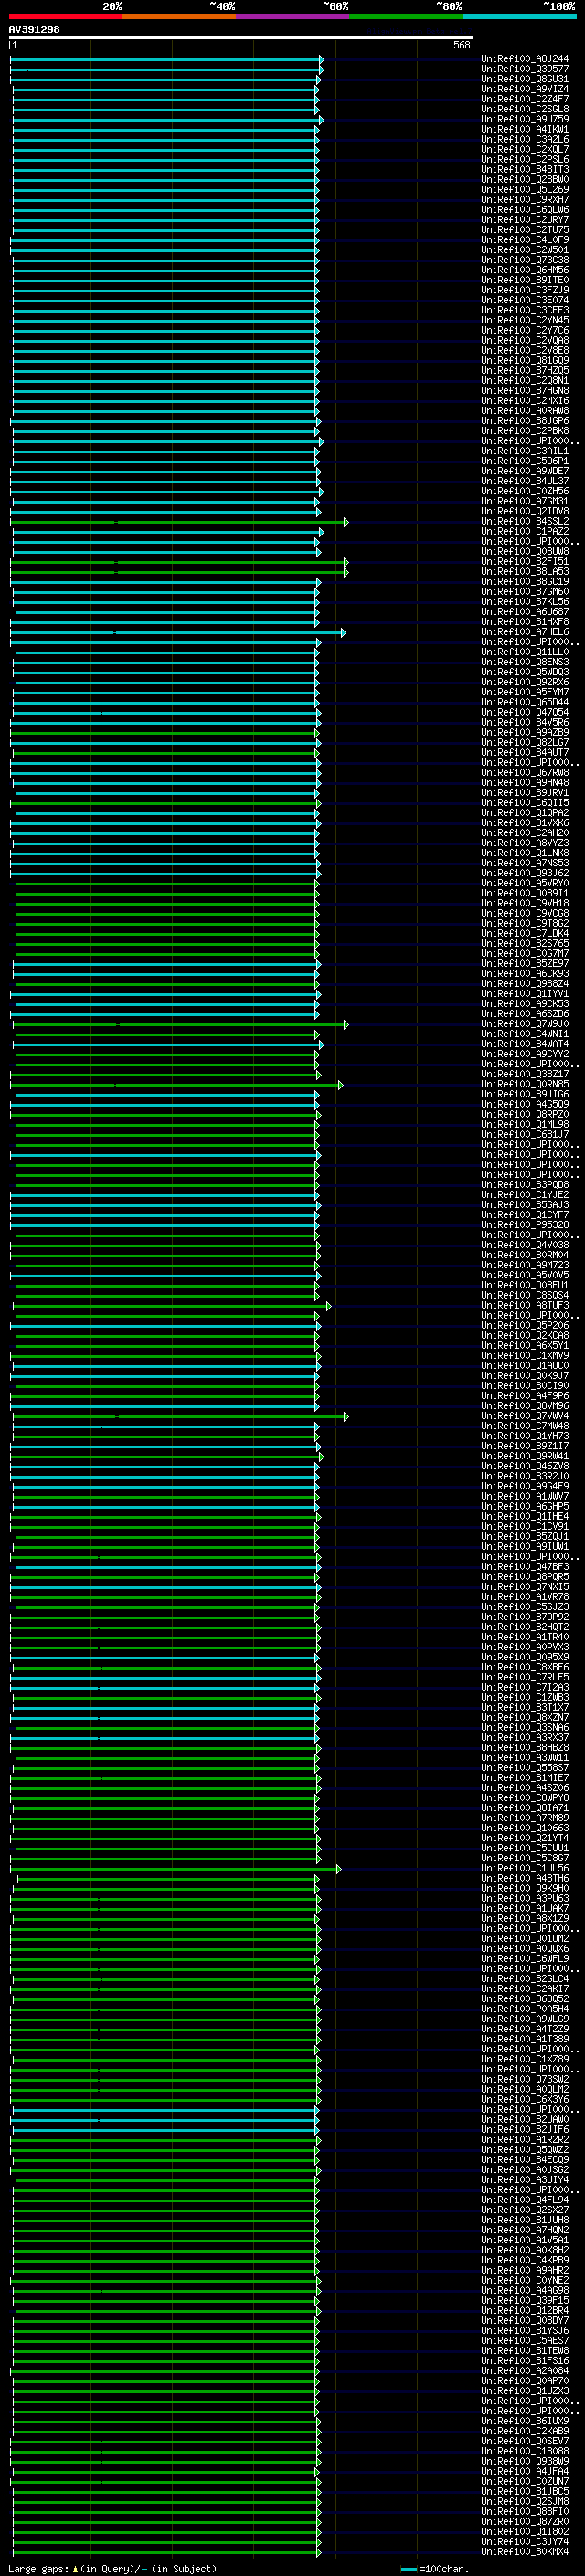Select the UniRef100_Q7VWV4 label
The image size is (585, 2576).
525,1416
